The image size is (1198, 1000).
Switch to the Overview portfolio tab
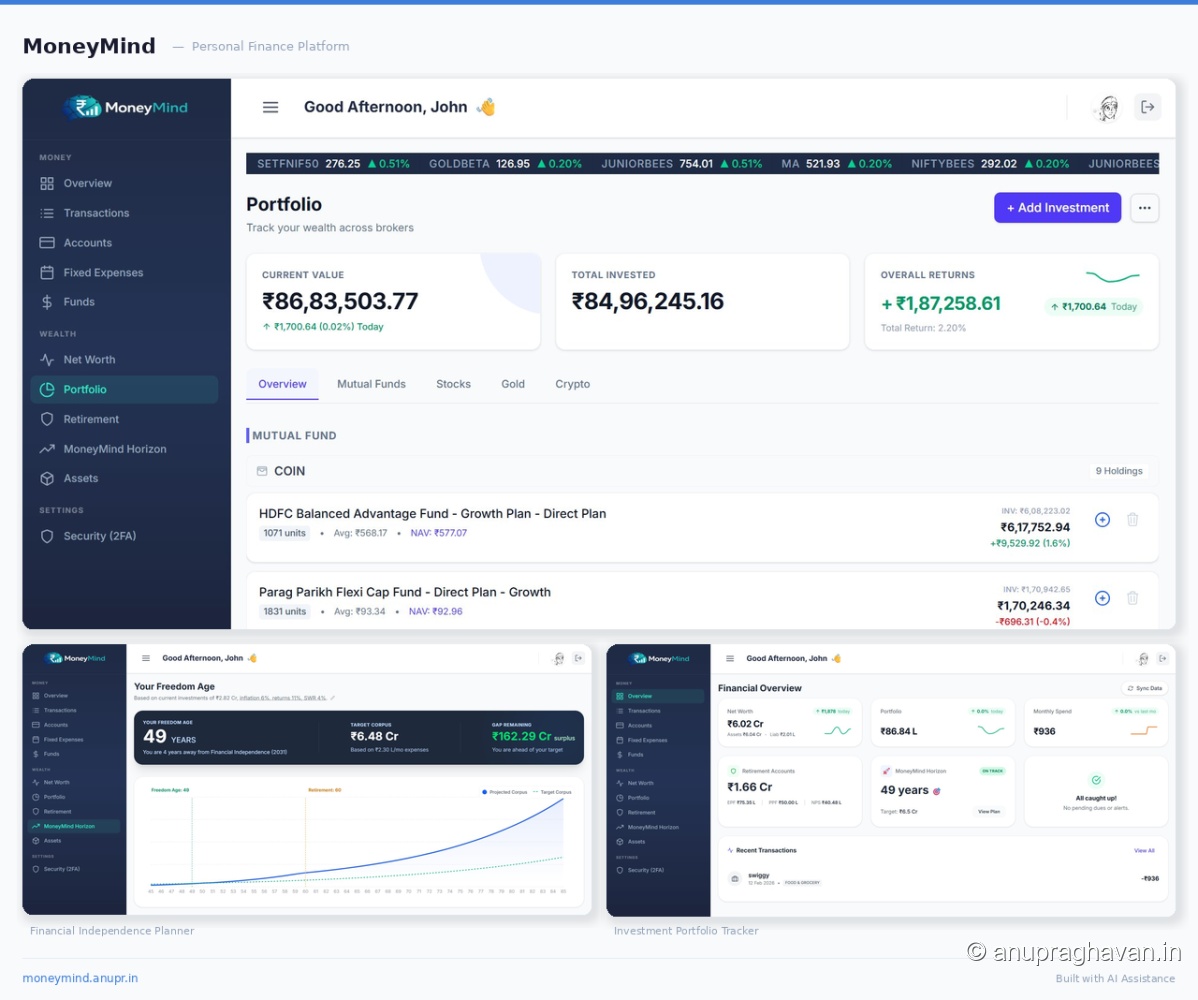coord(282,384)
